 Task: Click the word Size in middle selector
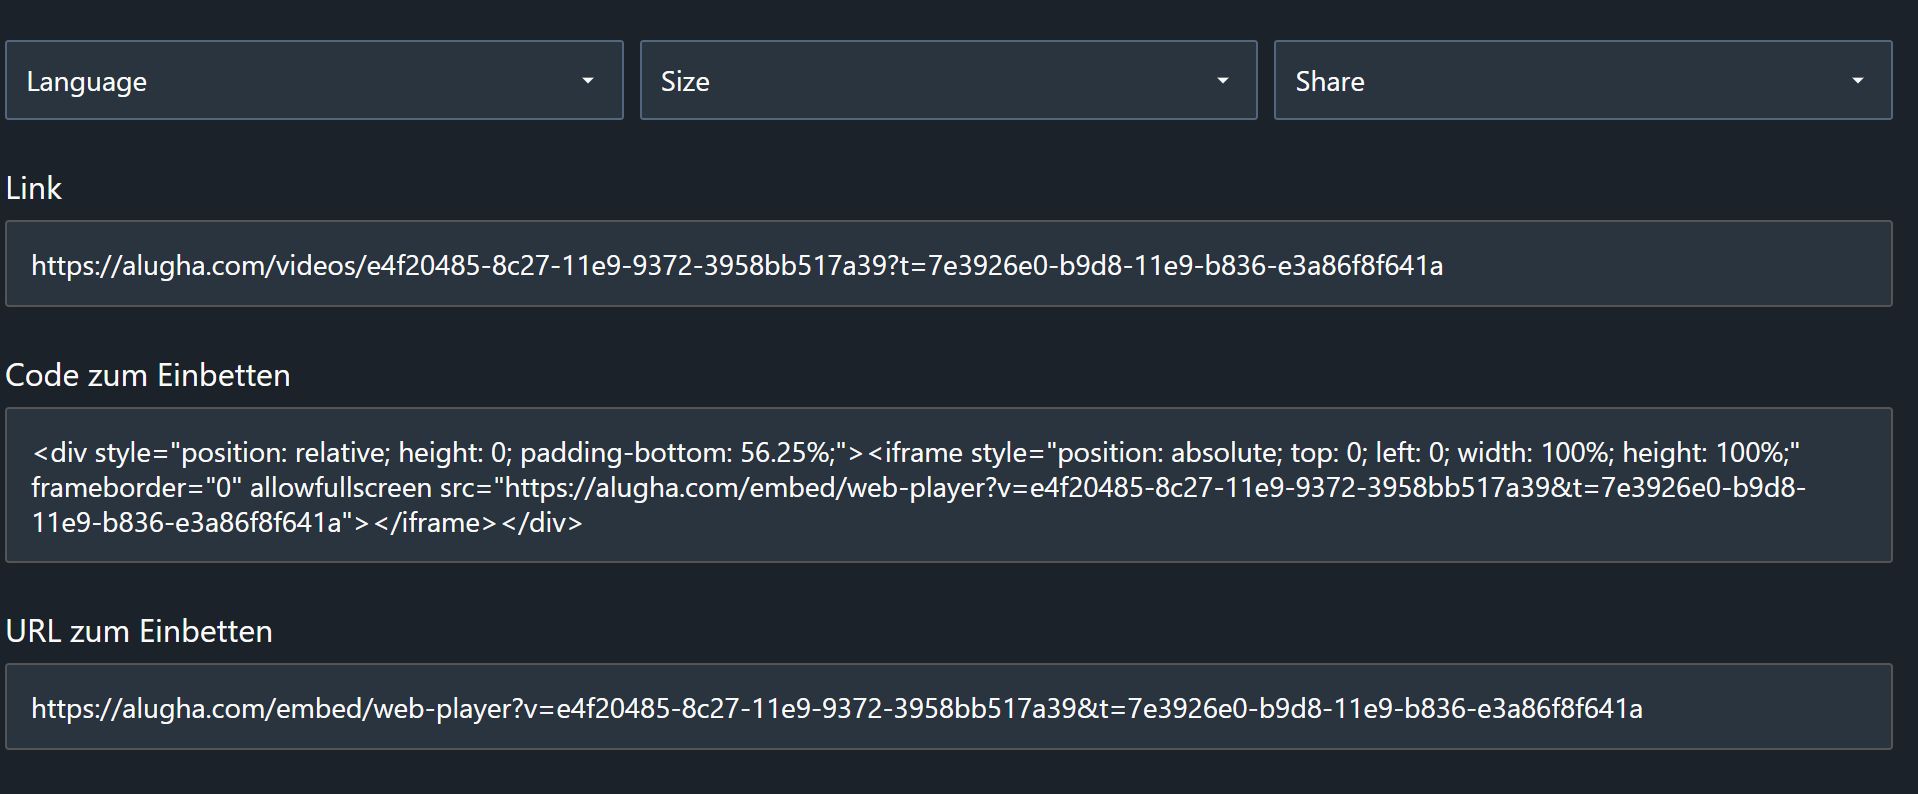(685, 81)
